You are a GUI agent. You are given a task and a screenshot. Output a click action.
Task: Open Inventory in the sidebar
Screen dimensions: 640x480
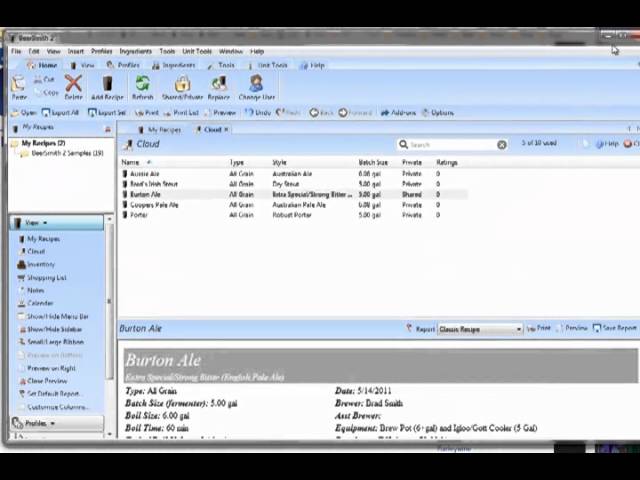[x=36, y=264]
